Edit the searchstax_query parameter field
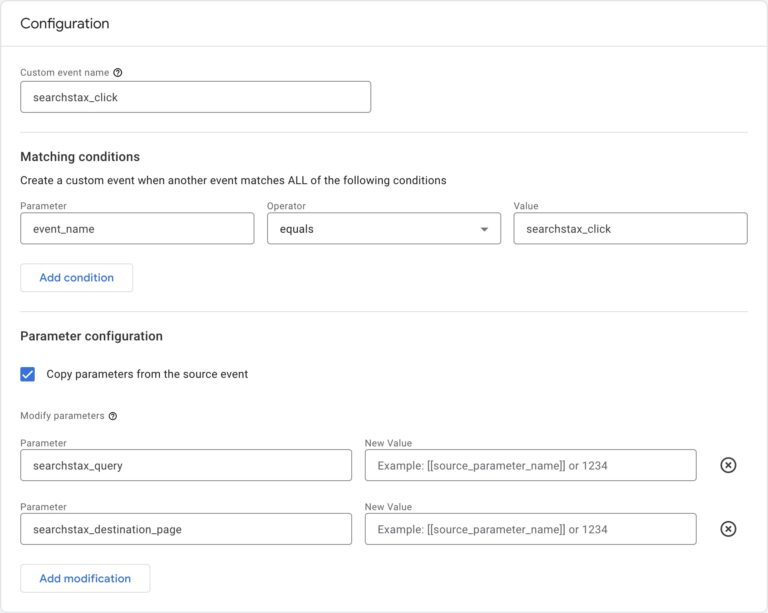The image size is (768, 613). pyautogui.click(x=186, y=465)
